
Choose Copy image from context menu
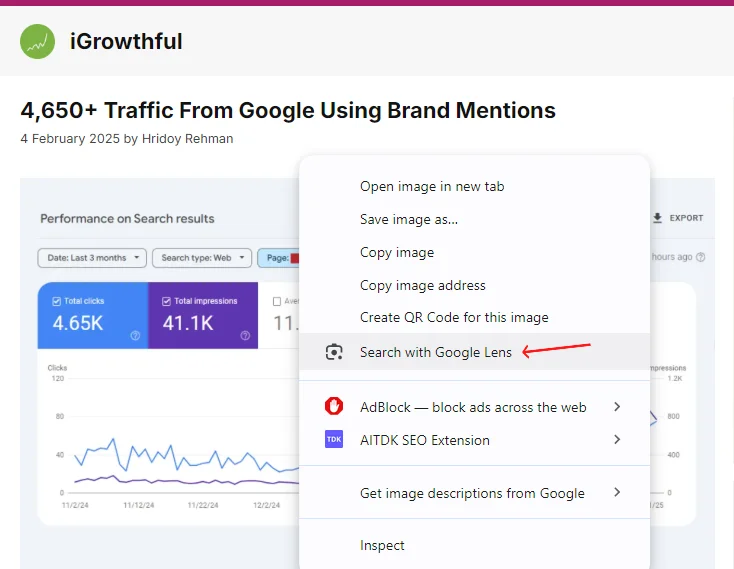click(474, 252)
